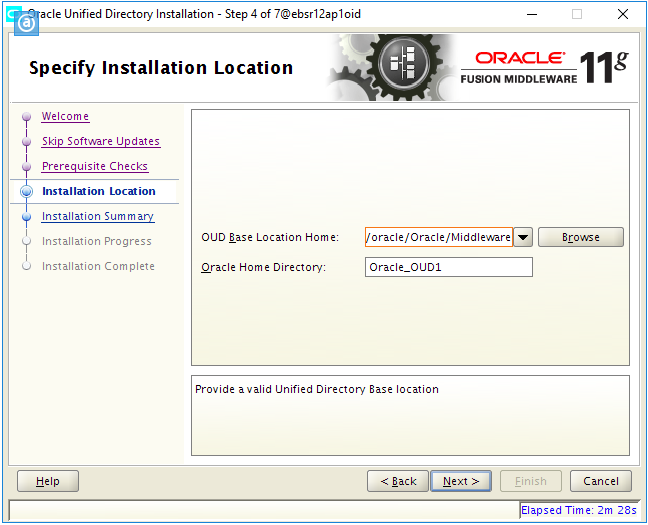Screen dimensions: 648x525
Task: Click the Specify Installation Location heading
Action: (161, 68)
